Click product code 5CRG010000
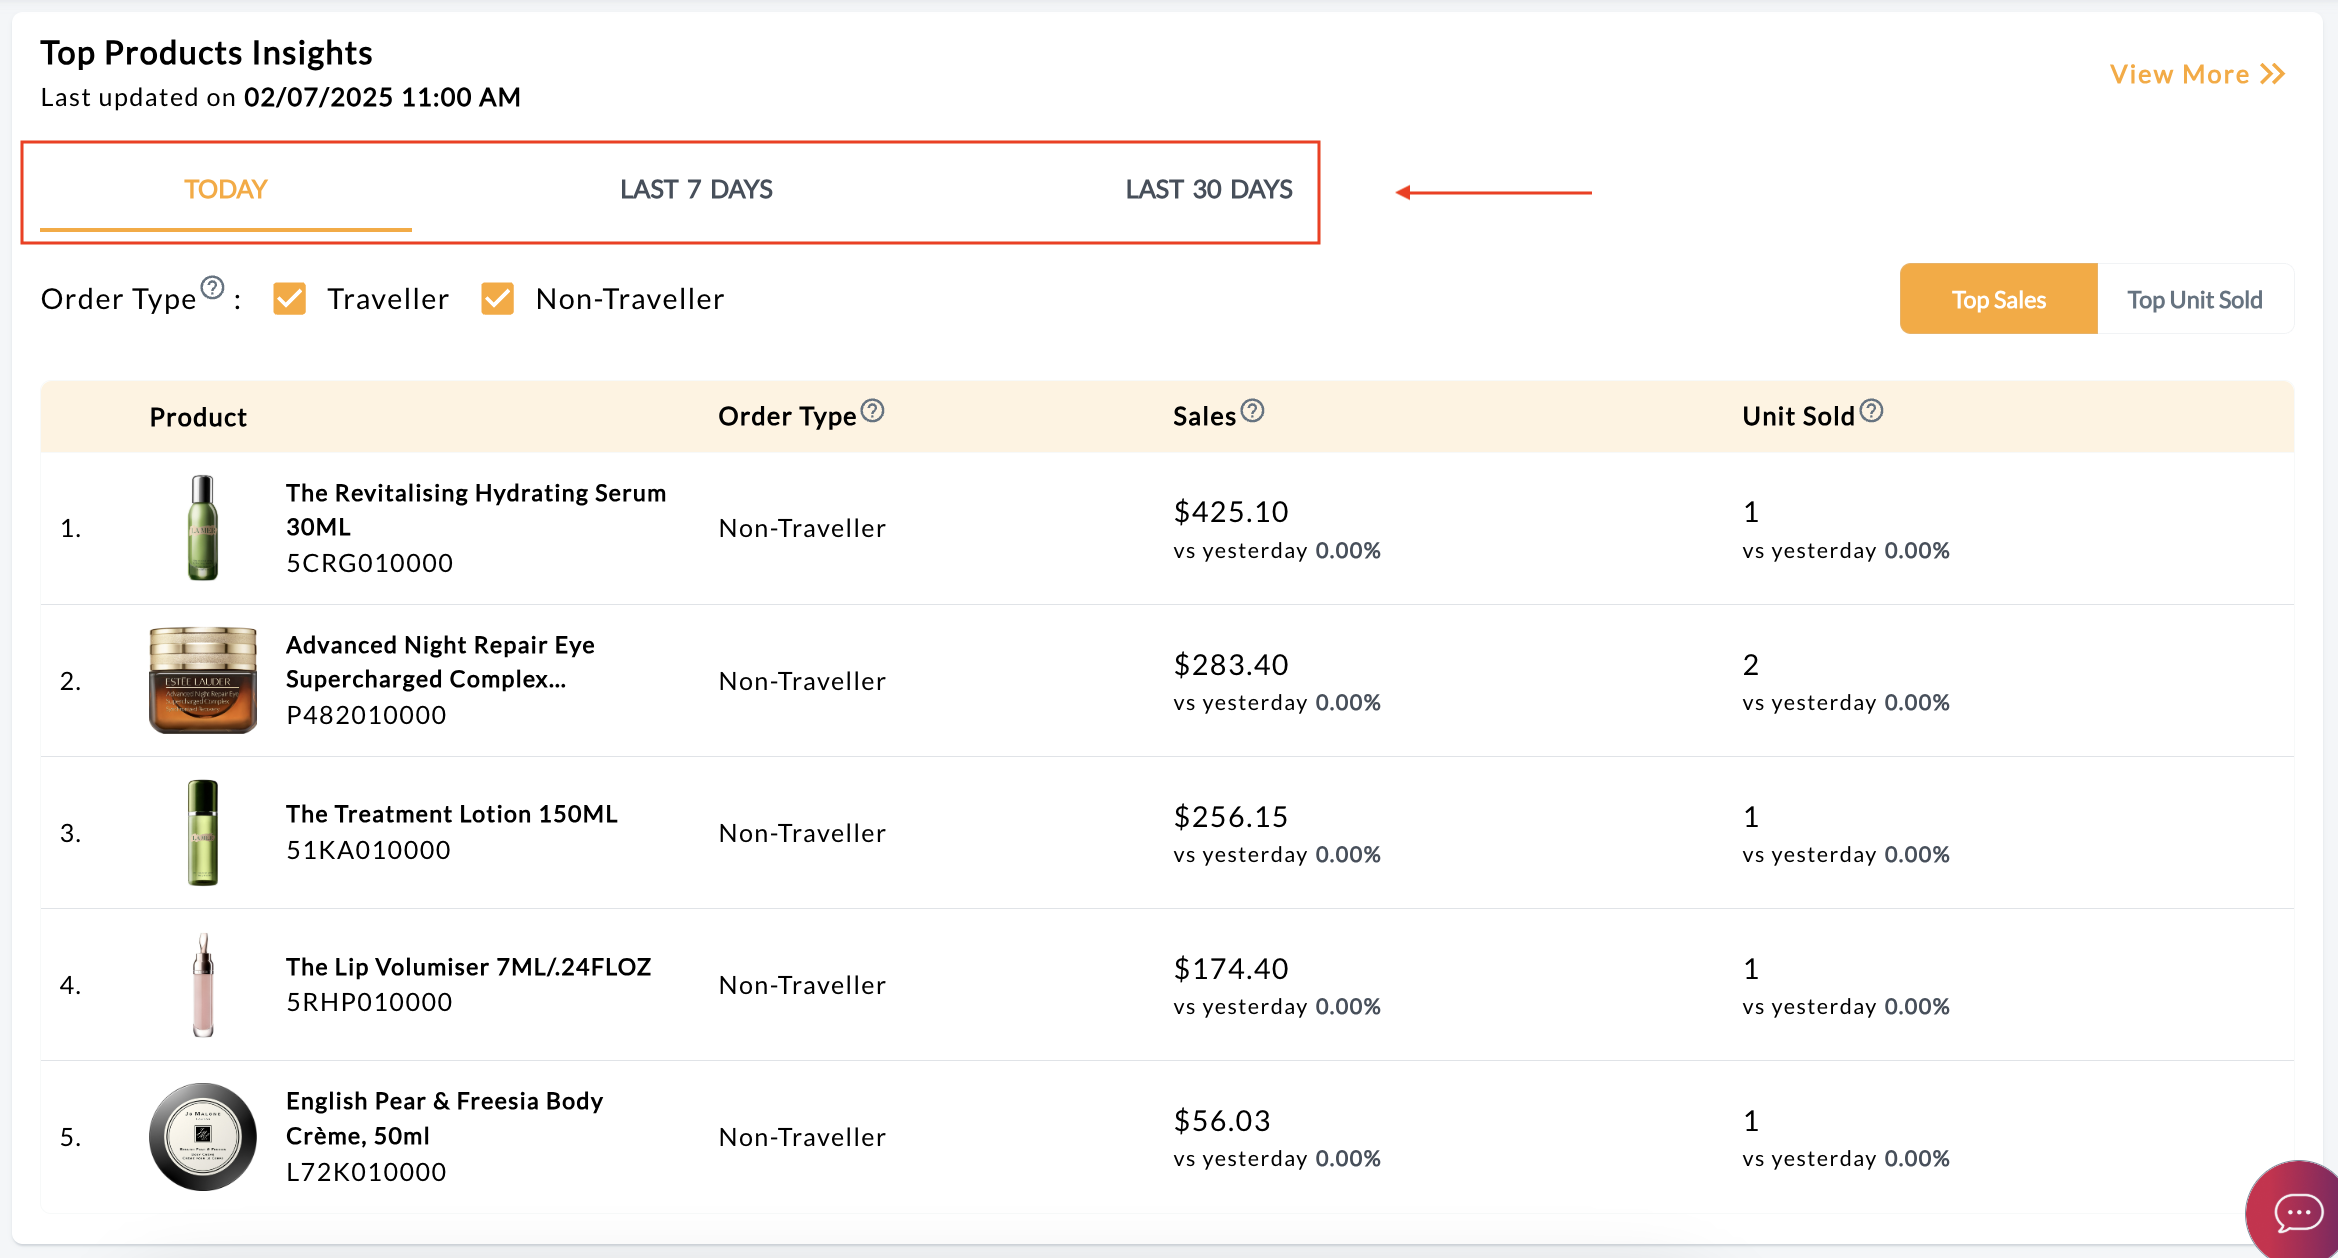This screenshot has width=2338, height=1258. tap(370, 563)
